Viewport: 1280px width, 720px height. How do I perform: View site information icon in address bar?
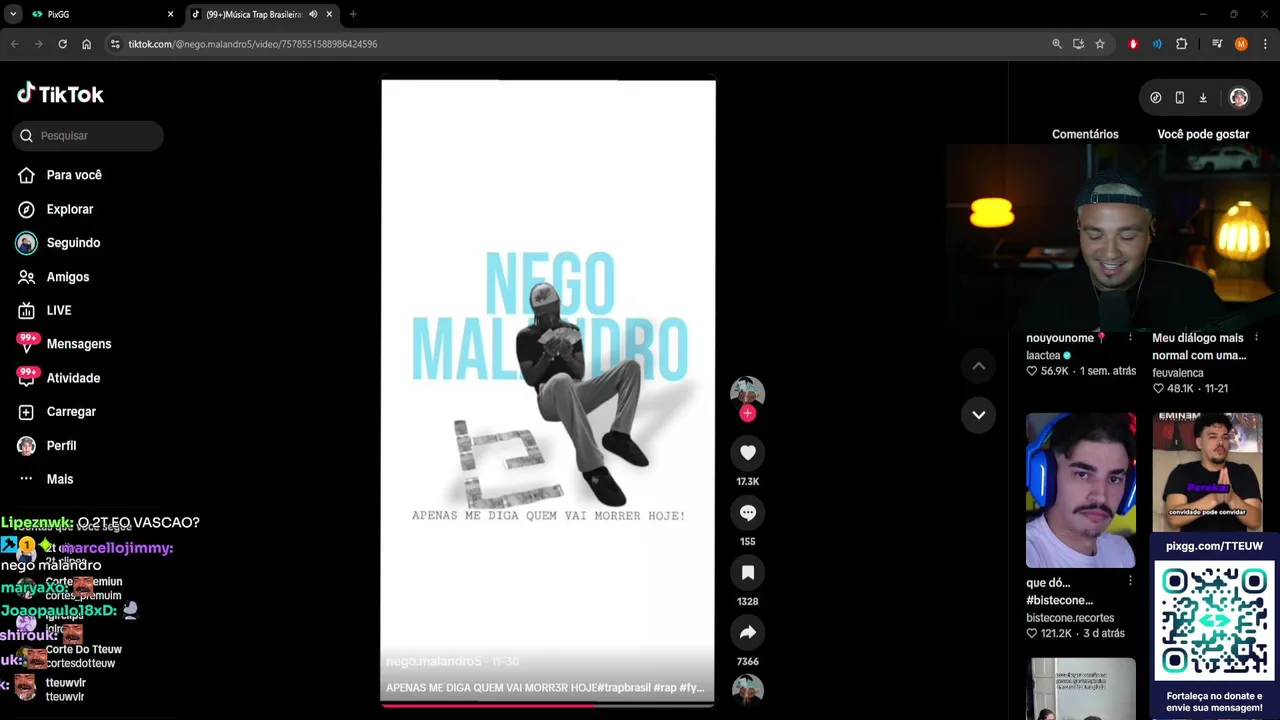tap(116, 44)
